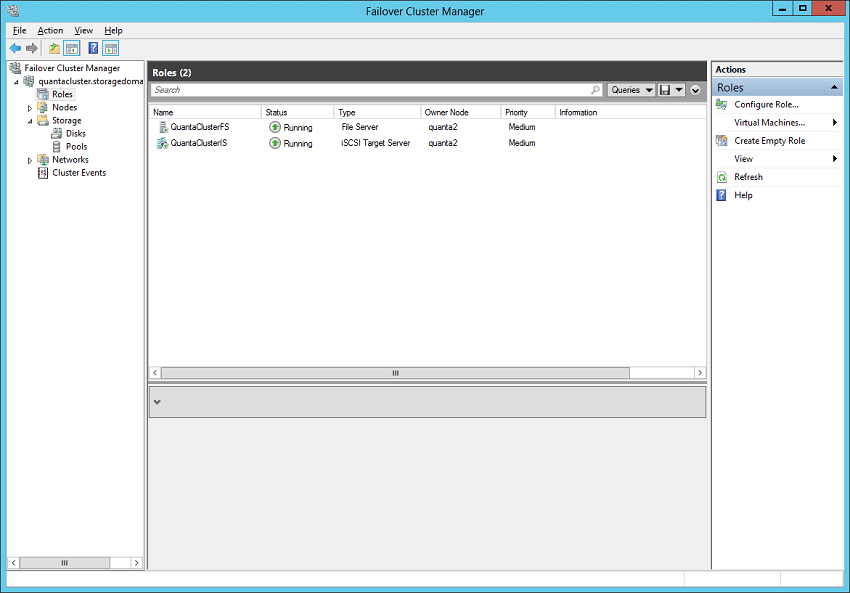
Task: Sort roles by Information column header
Action: 578,112
